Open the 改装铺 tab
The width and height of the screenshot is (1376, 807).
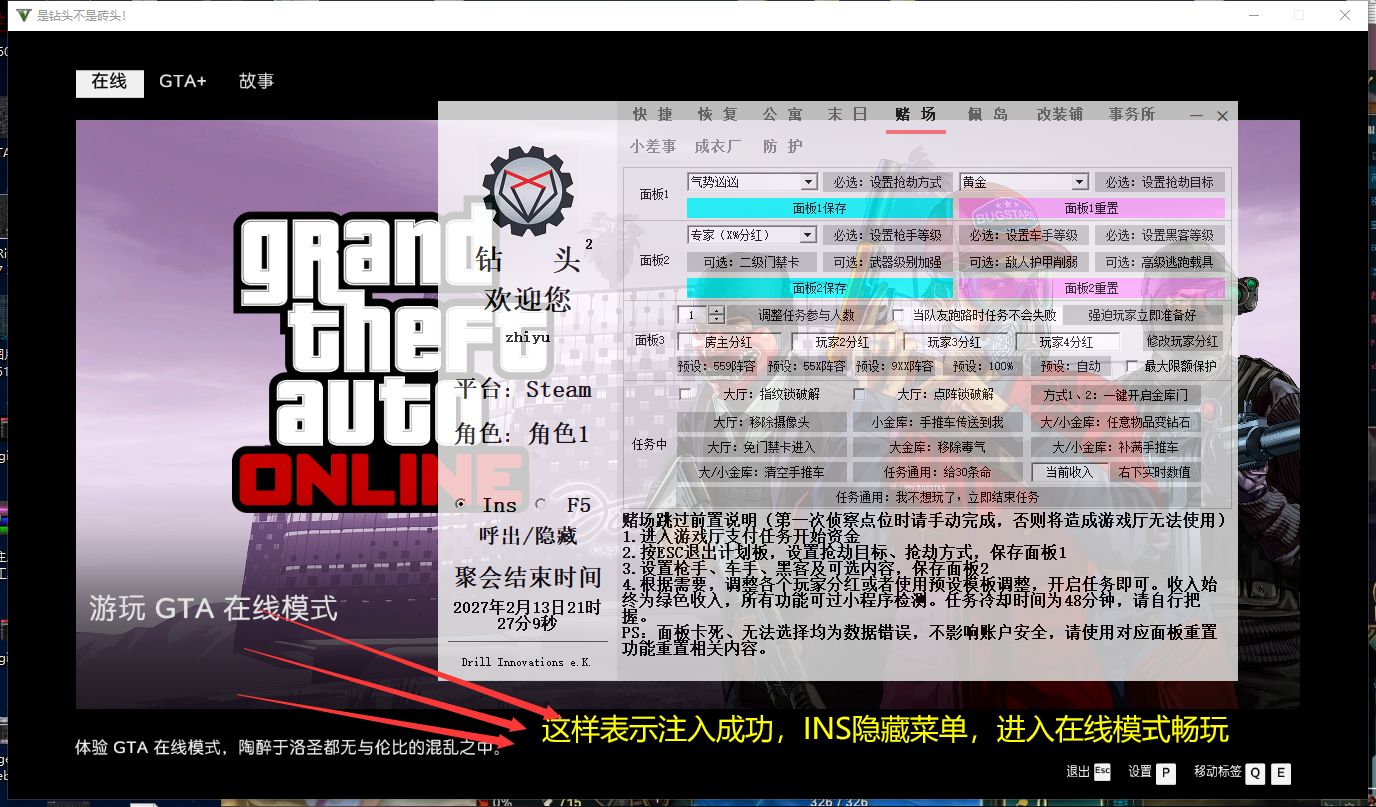coord(1060,114)
